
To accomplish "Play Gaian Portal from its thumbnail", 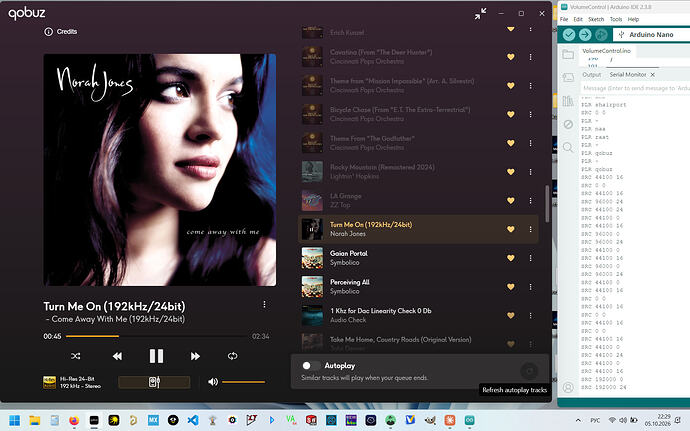I will point(312,258).
